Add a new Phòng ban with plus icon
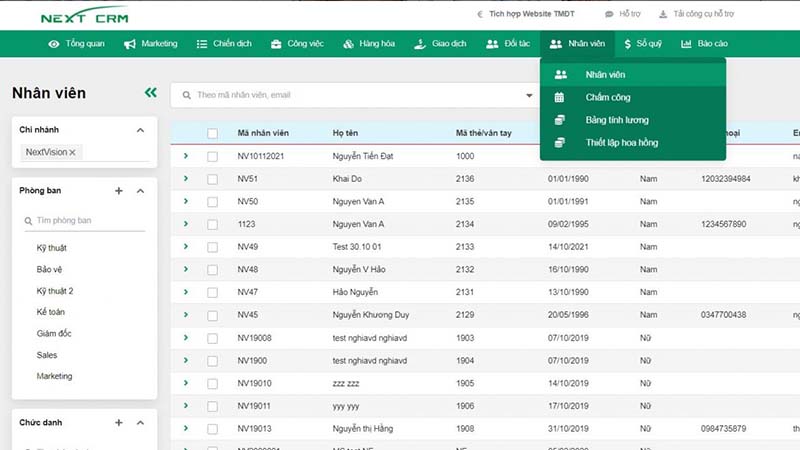The width and height of the screenshot is (800, 450). tap(119, 190)
